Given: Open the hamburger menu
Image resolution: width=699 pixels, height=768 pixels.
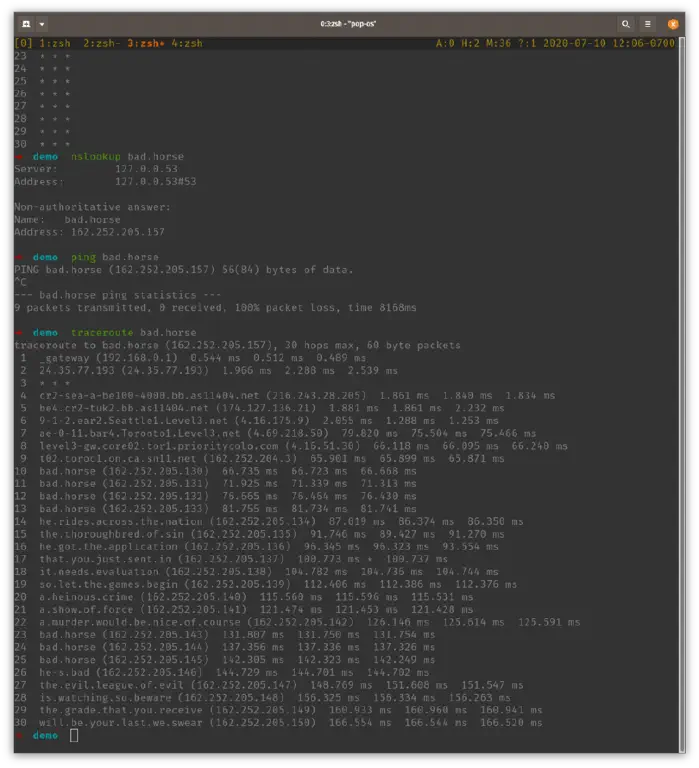Looking at the screenshot, I should [x=648, y=24].
